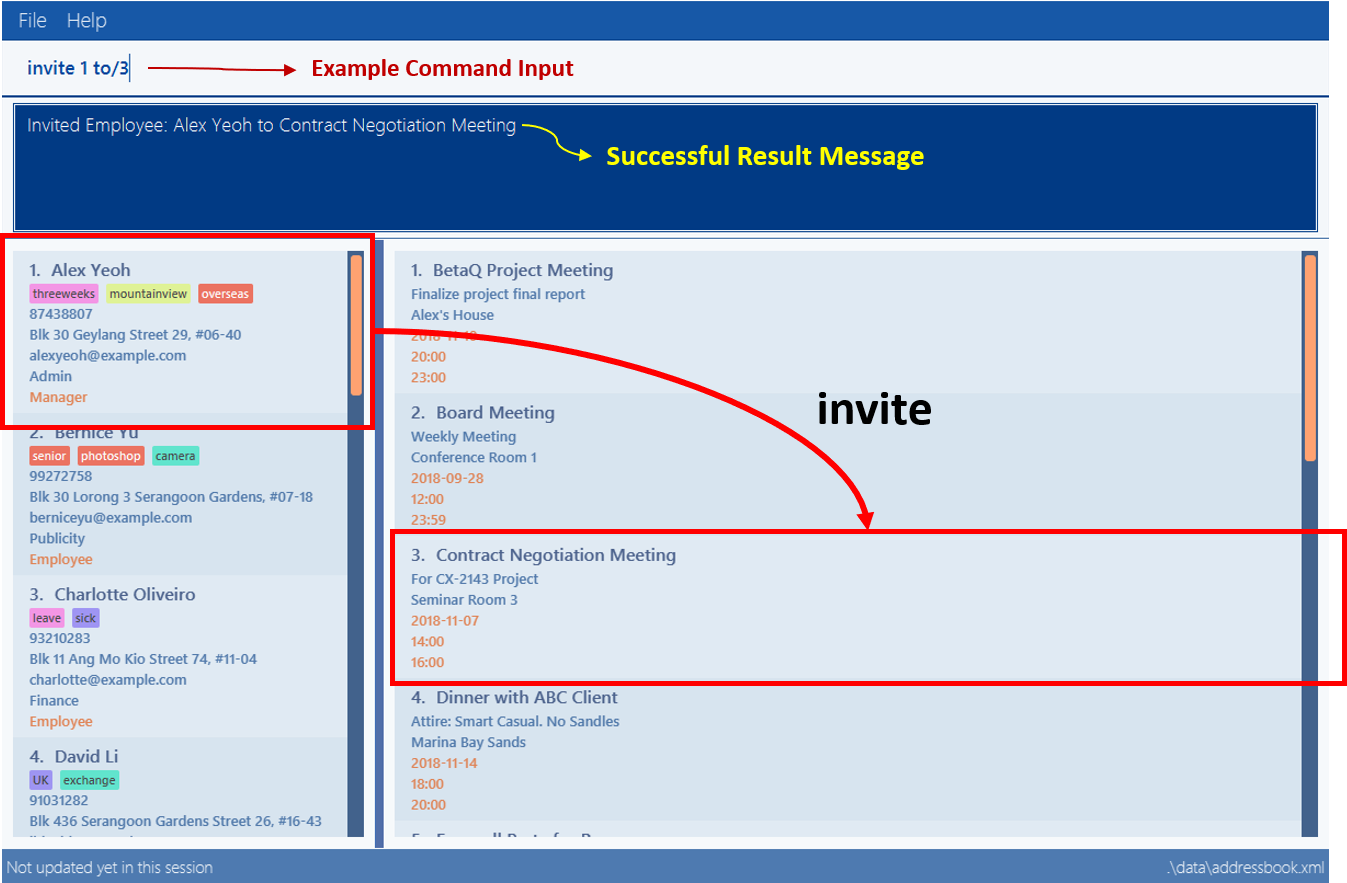Viewport: 1347px width, 883px height.
Task: Click the overseas tag
Action: 225,294
